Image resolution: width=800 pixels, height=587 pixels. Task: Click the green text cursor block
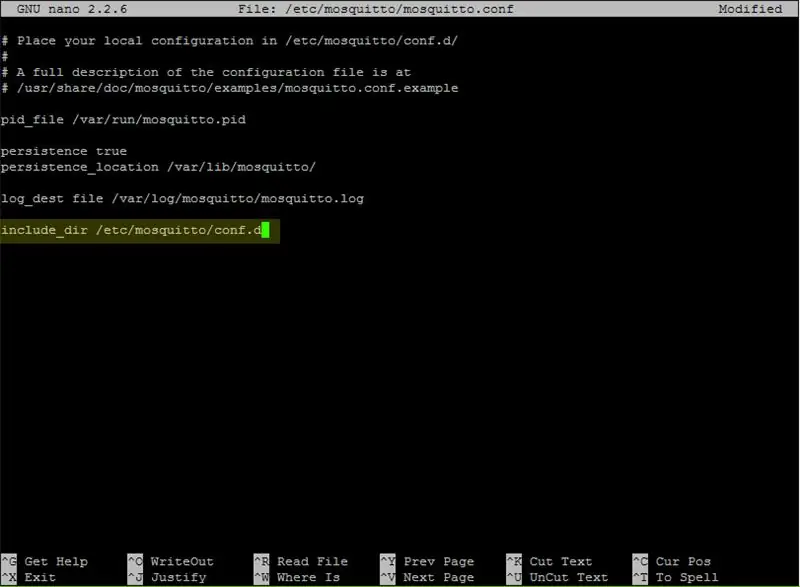(265, 231)
